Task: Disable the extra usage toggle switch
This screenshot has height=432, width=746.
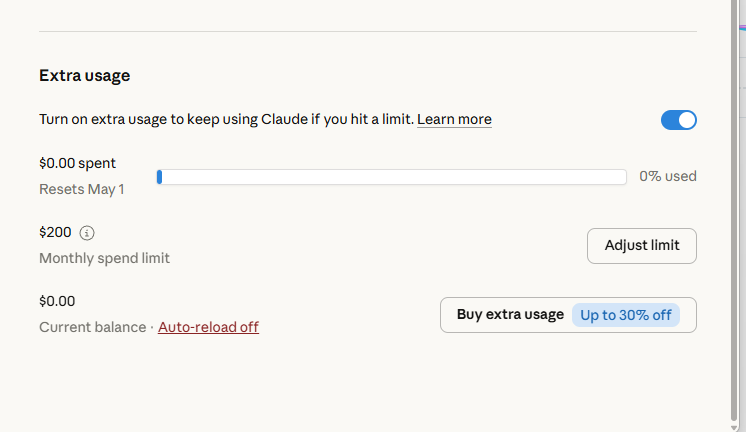Action: click(x=678, y=120)
